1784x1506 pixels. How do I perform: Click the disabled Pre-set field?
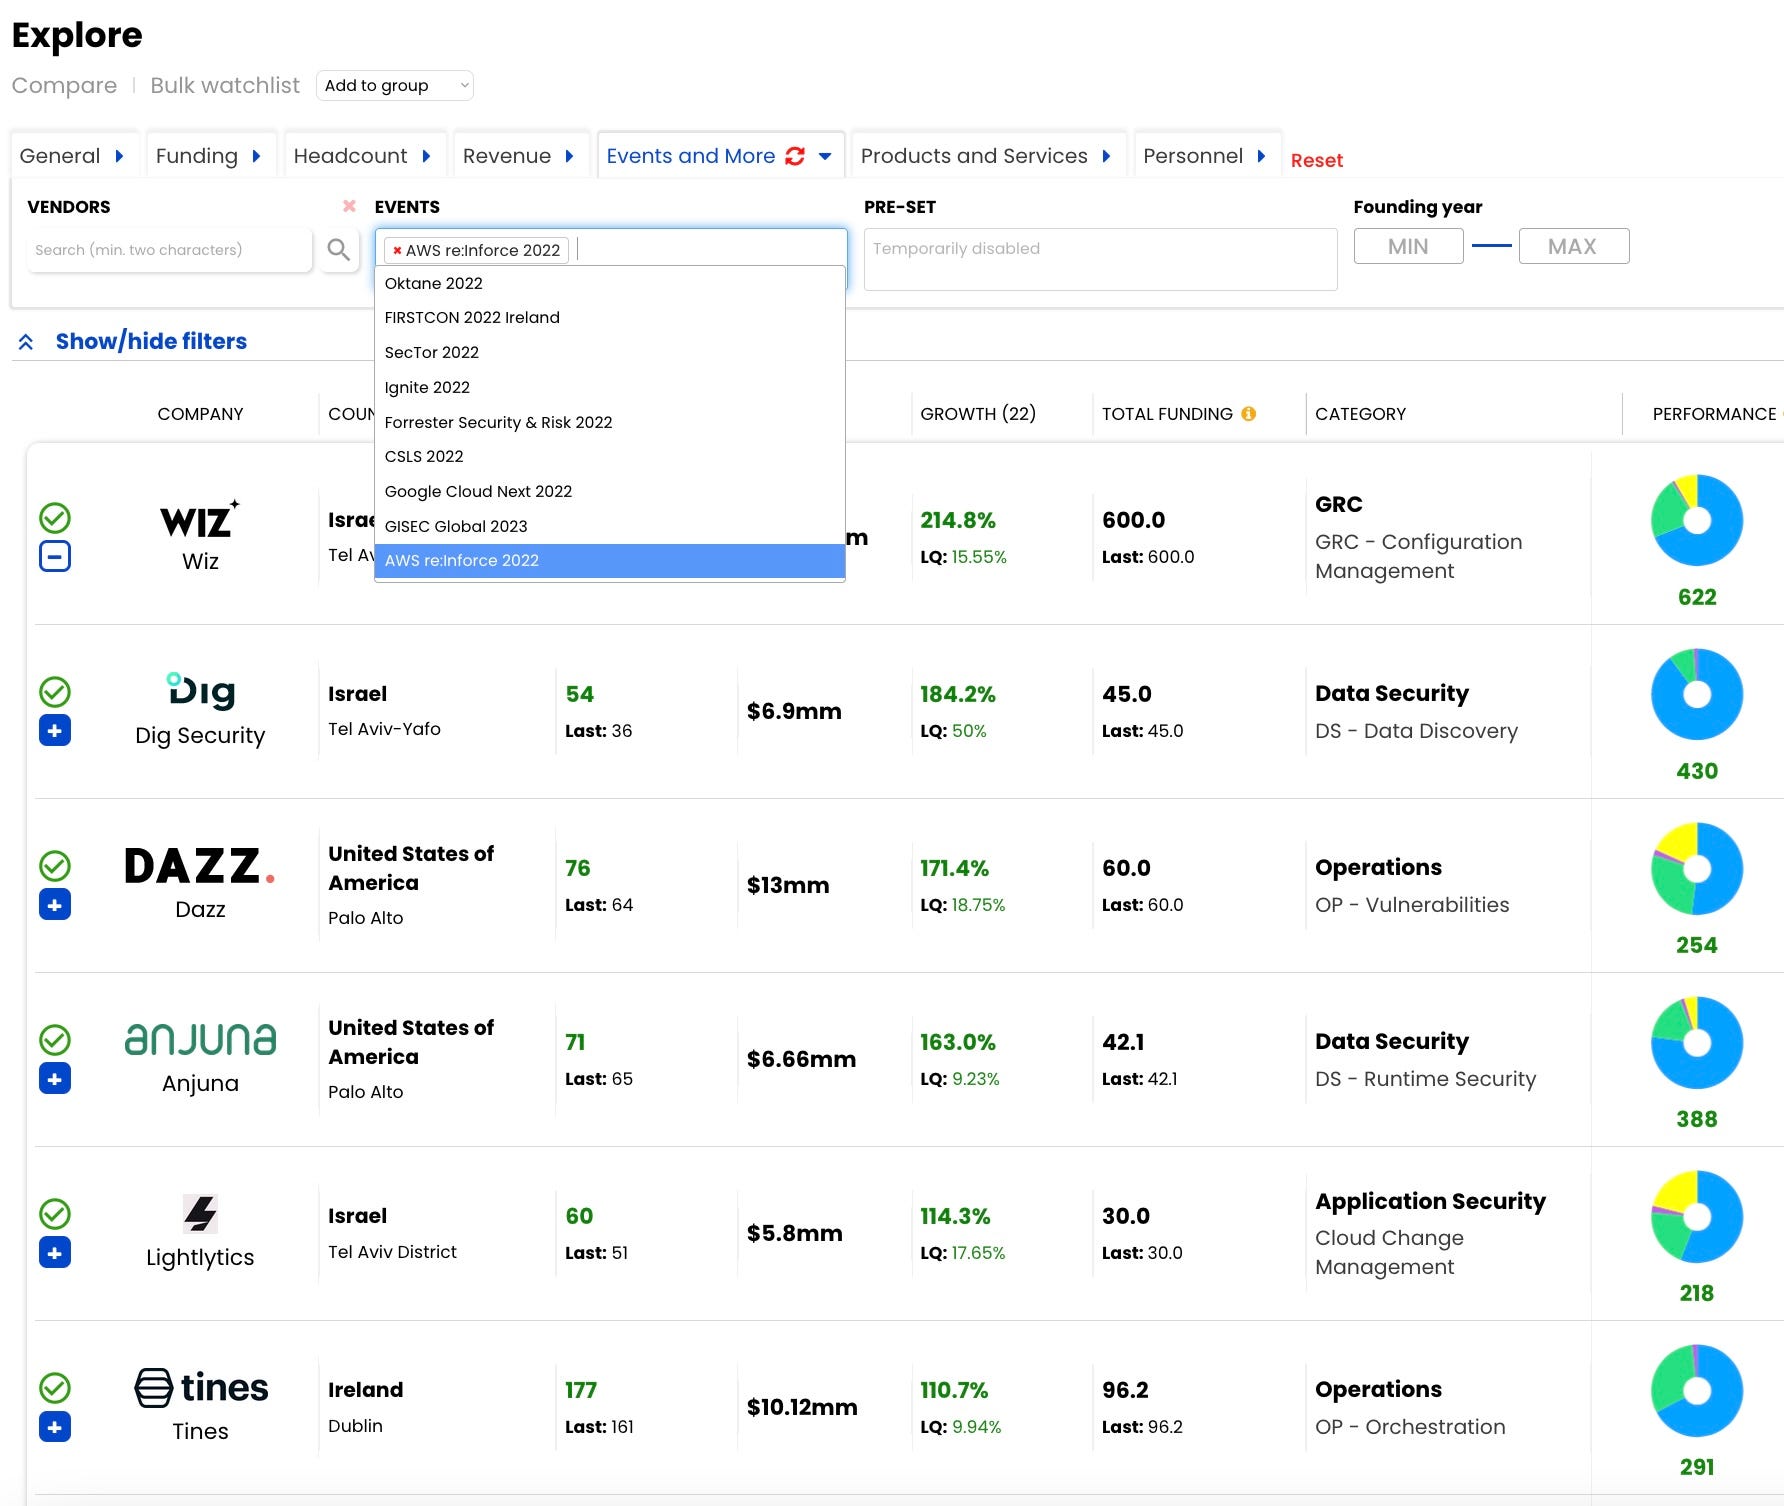1100,259
